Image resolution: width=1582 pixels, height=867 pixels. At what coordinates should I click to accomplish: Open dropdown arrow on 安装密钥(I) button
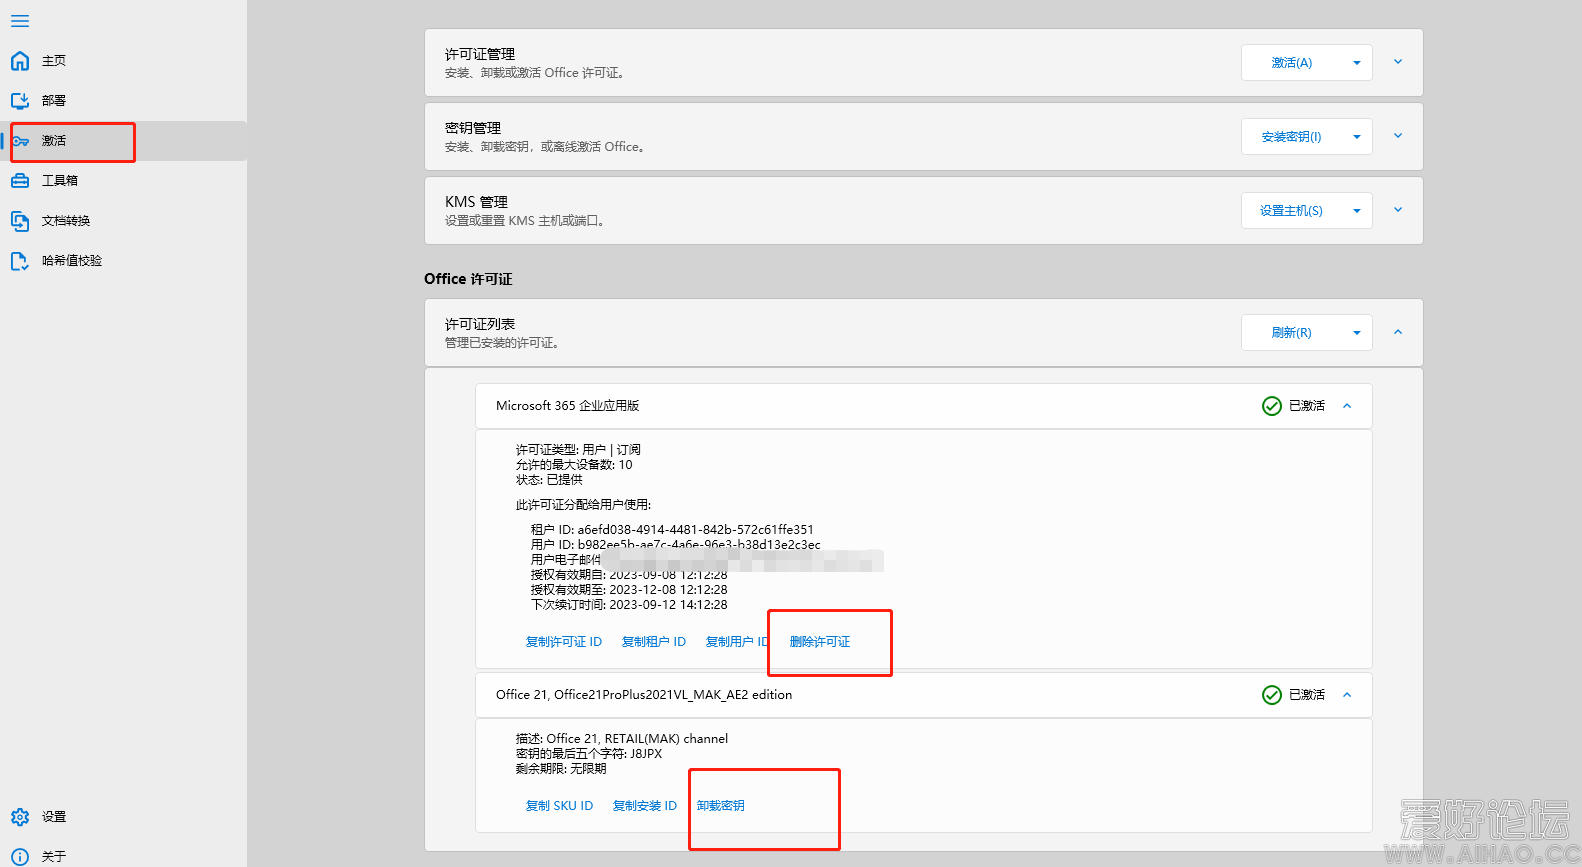[x=1356, y=137]
